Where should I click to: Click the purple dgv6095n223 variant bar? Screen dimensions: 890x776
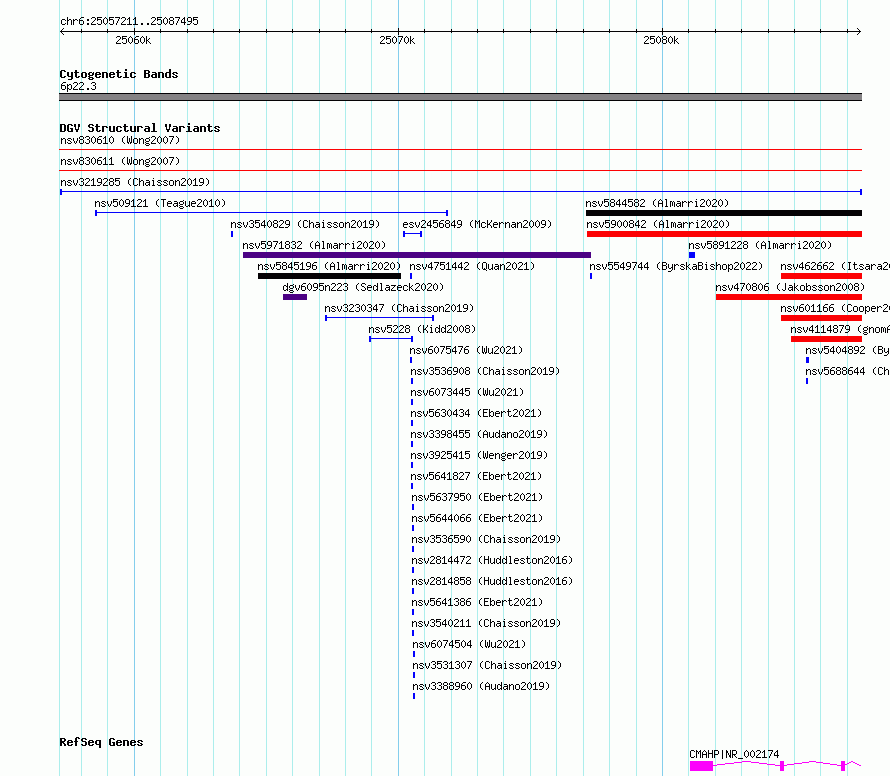pos(295,297)
